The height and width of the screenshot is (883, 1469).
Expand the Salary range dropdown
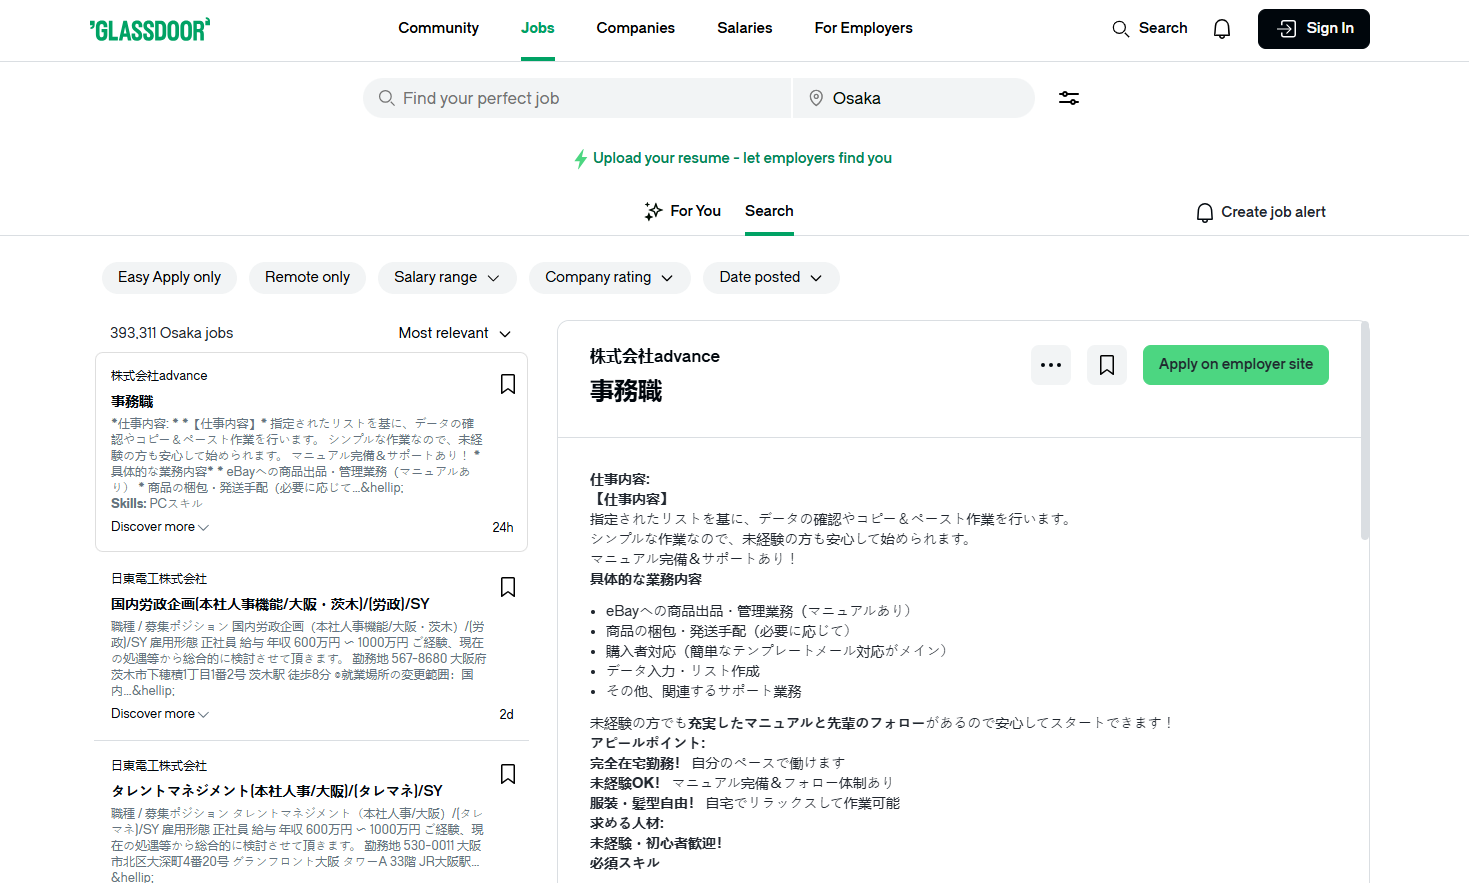click(447, 277)
